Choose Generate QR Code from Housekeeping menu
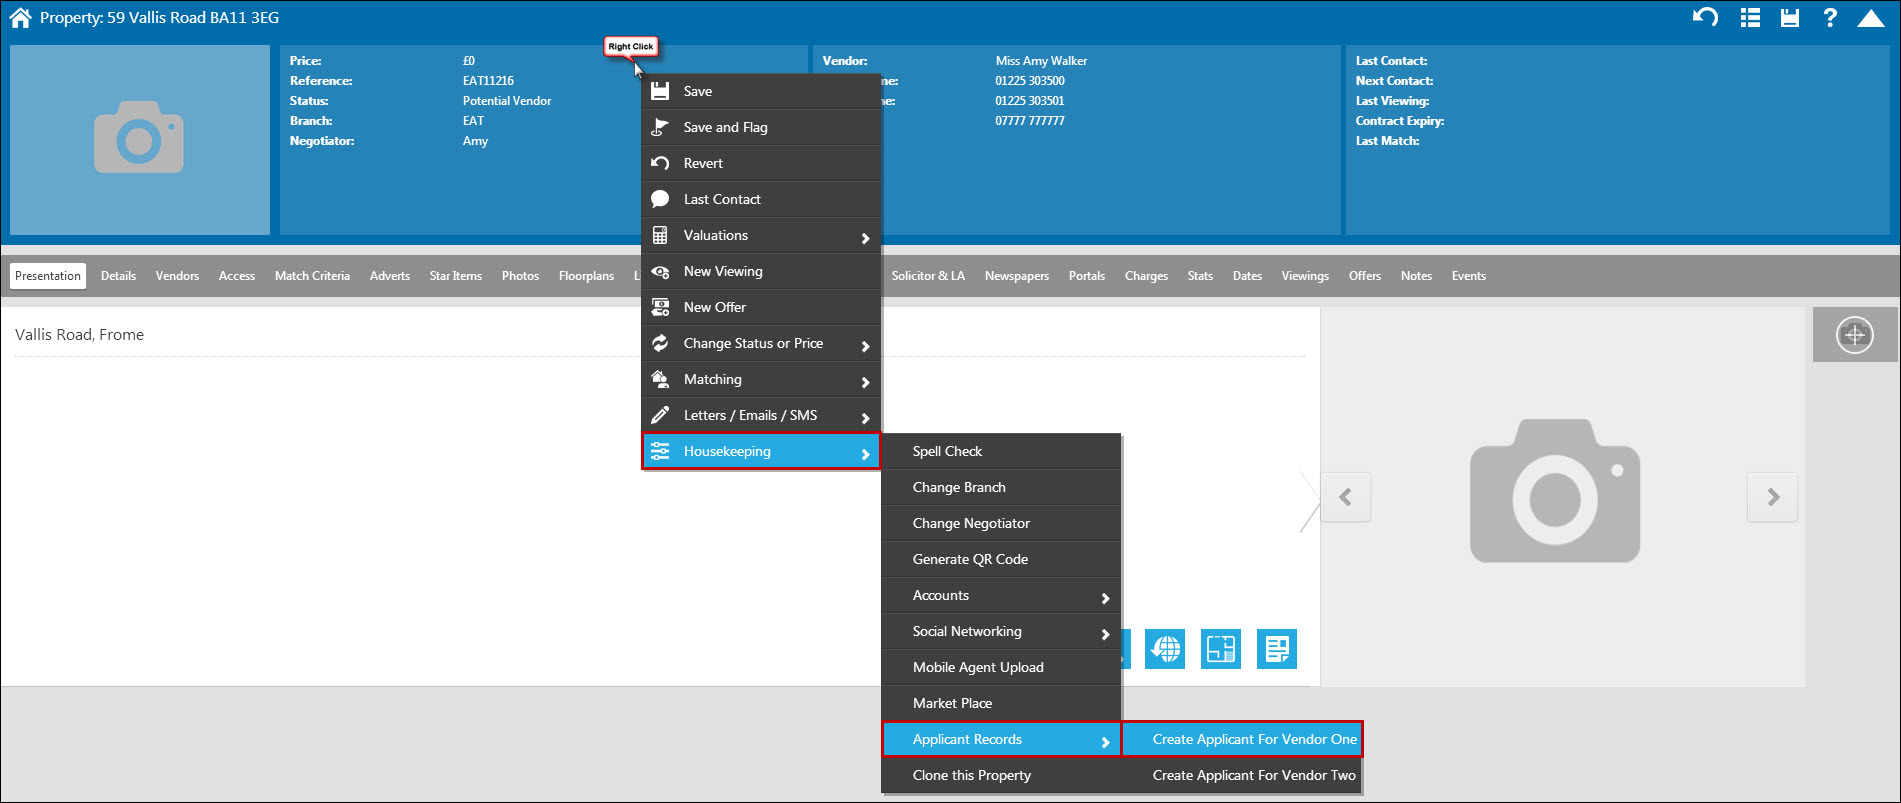1901x803 pixels. point(970,560)
